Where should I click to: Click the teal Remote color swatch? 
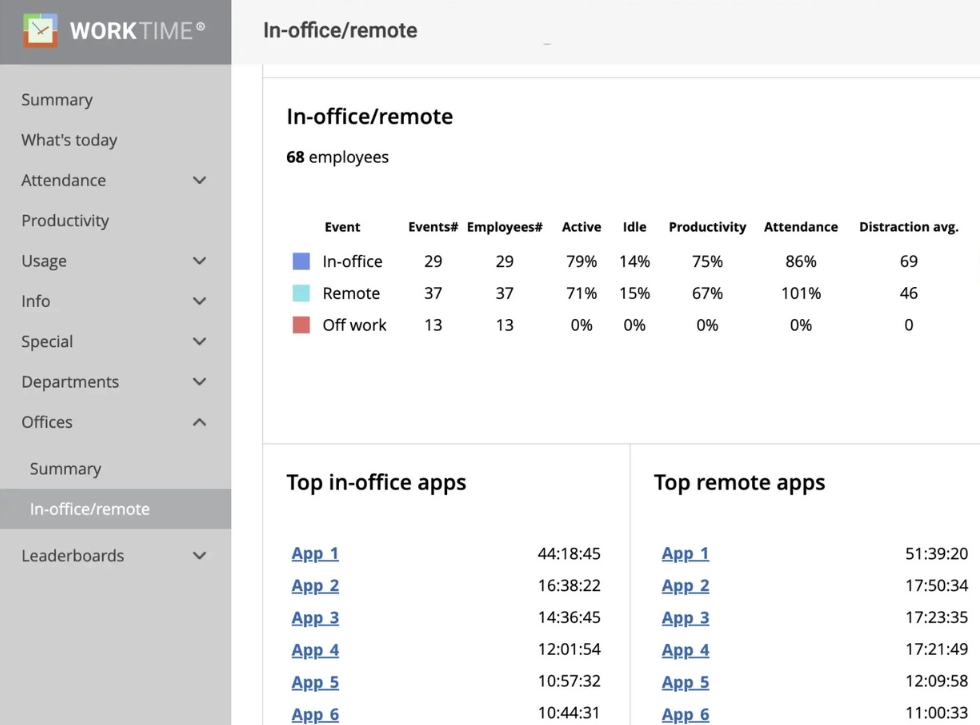pyautogui.click(x=301, y=293)
